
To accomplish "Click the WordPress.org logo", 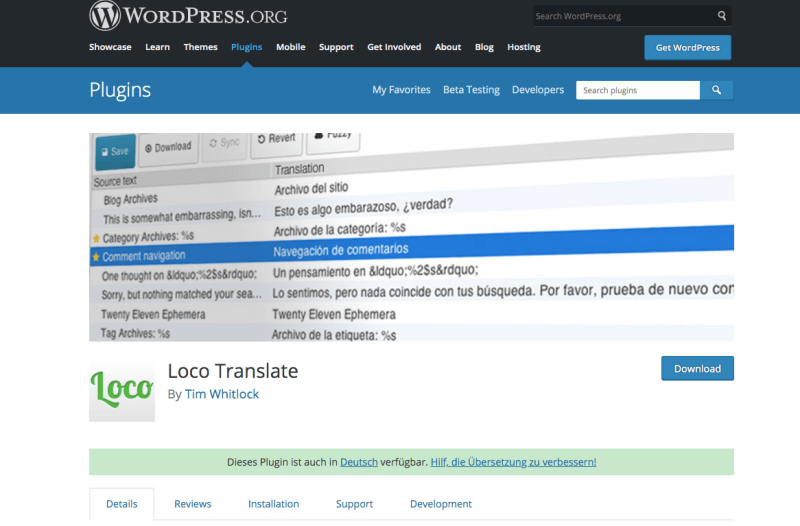I will [x=188, y=15].
